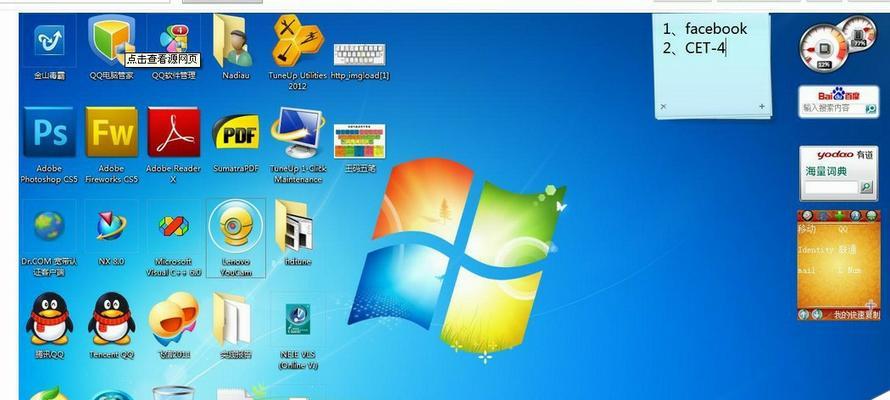Open 王码五笔 keyboard chart image
This screenshot has height=400, width=890.
(x=359, y=141)
